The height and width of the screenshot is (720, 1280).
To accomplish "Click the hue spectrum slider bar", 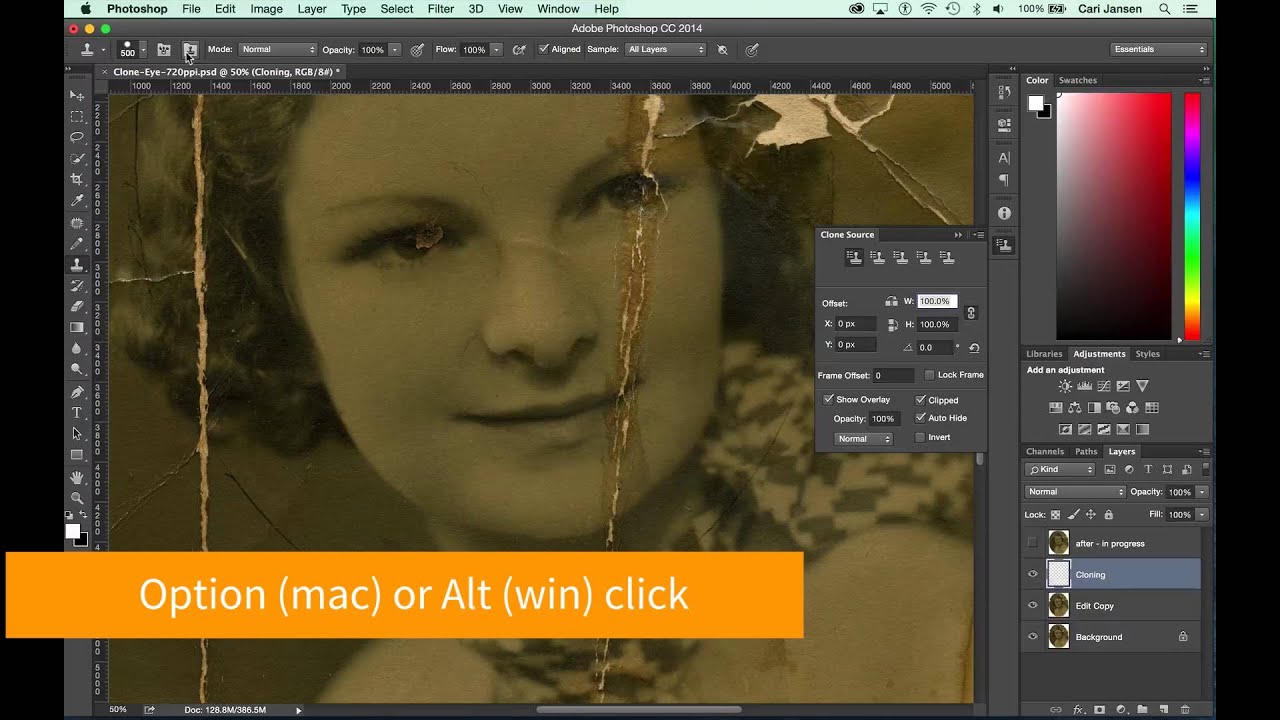I will point(1192,217).
